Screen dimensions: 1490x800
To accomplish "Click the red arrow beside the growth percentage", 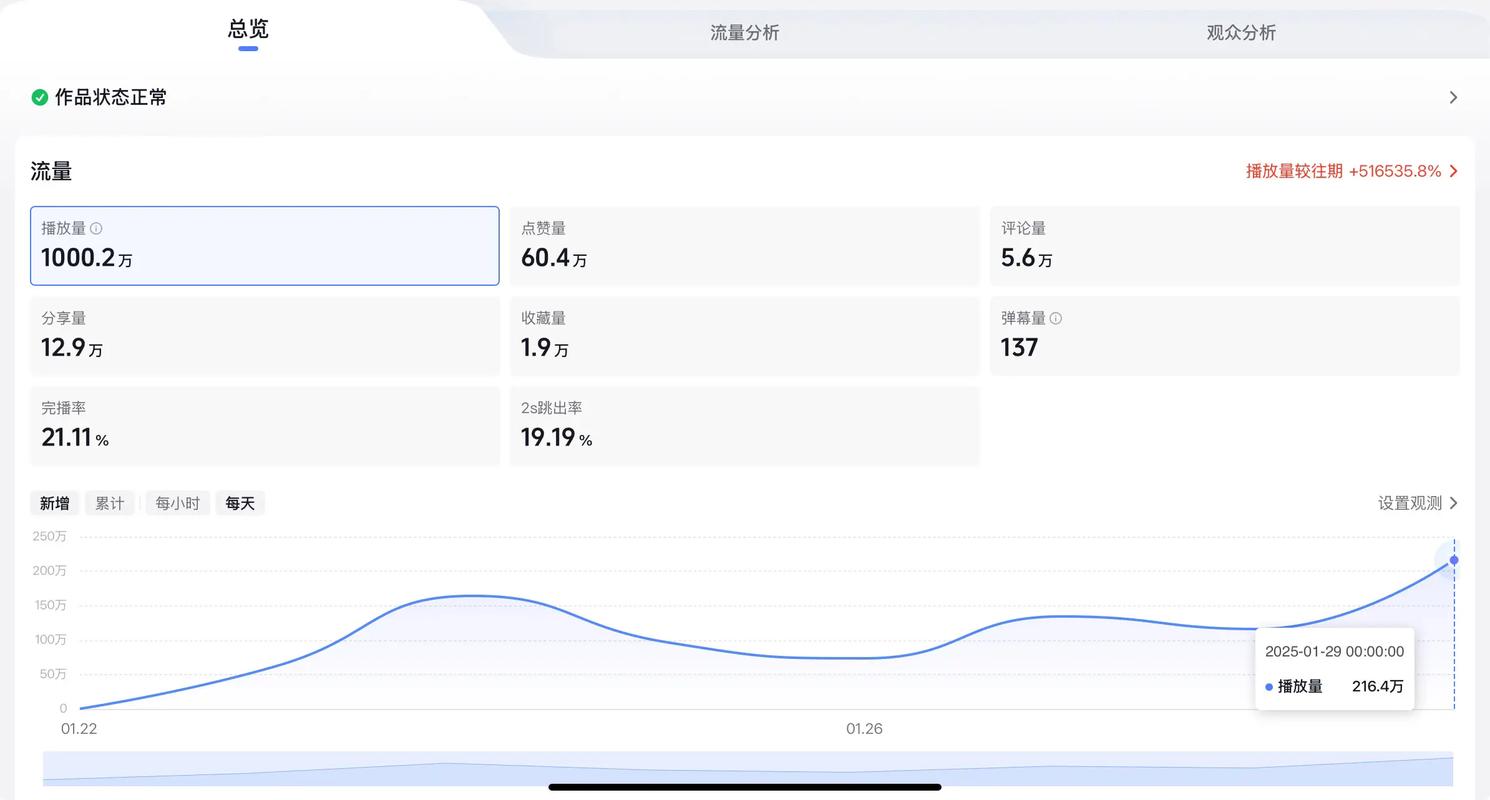I will pyautogui.click(x=1454, y=170).
